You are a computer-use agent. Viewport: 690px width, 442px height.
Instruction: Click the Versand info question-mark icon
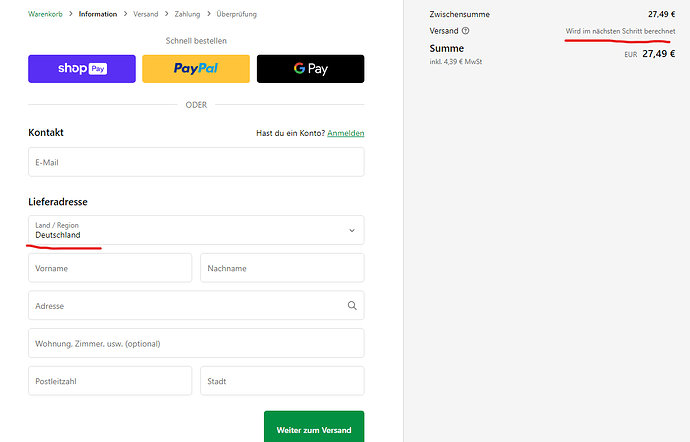(x=465, y=31)
